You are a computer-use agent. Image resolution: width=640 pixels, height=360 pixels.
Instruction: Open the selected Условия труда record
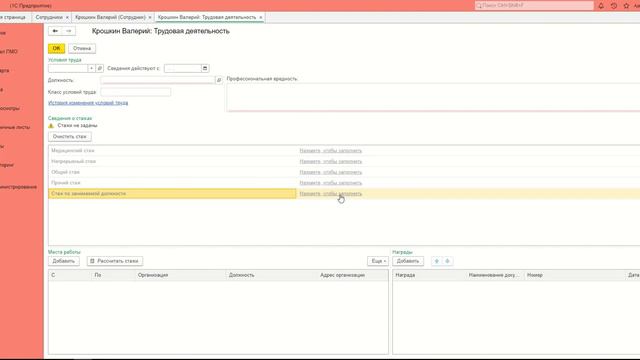[x=100, y=68]
